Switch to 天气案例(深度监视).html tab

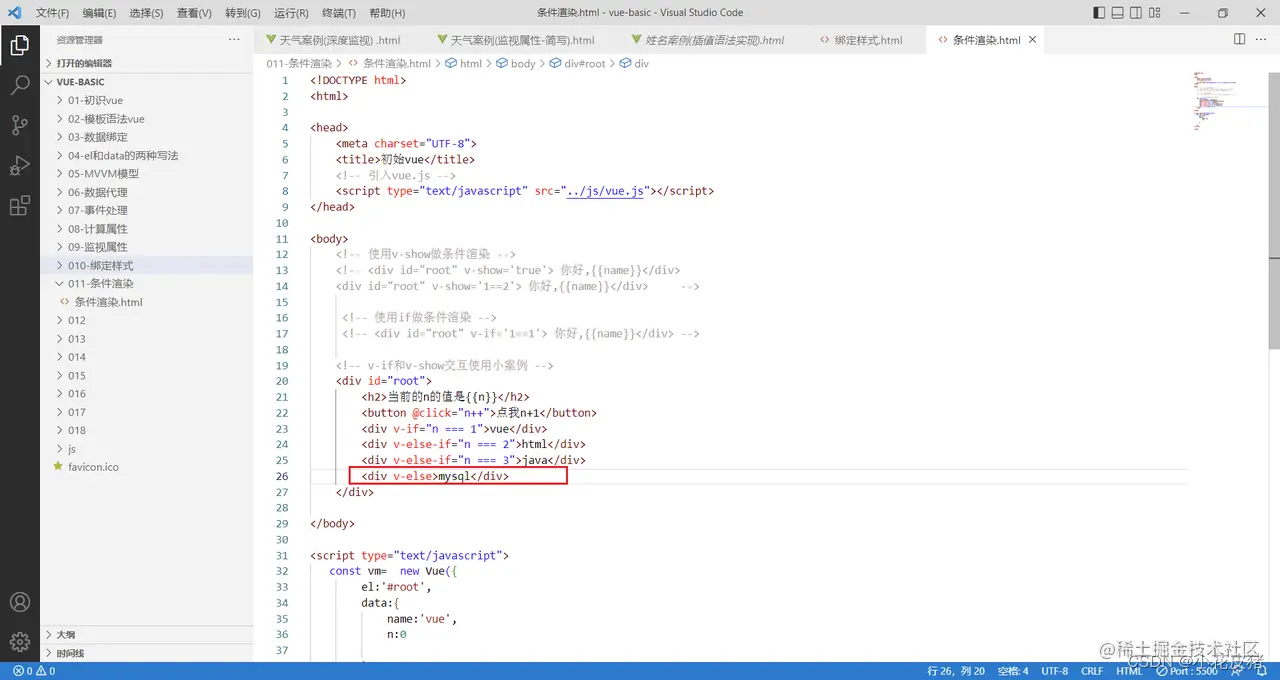click(x=341, y=40)
